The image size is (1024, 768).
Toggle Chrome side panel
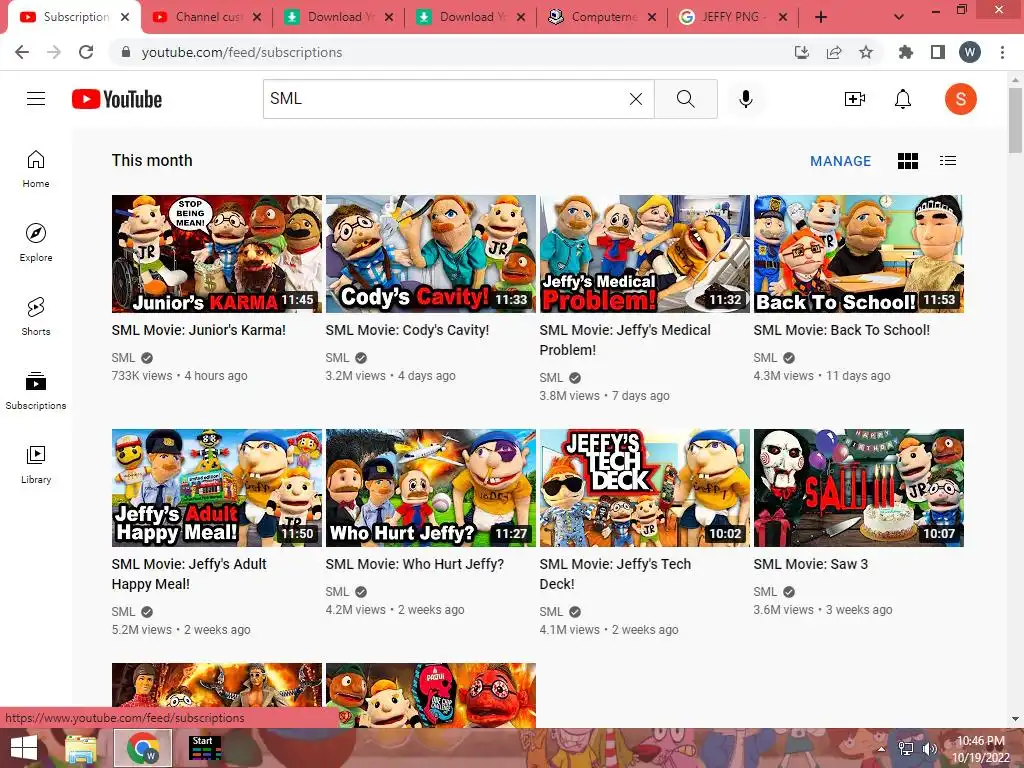(x=938, y=52)
